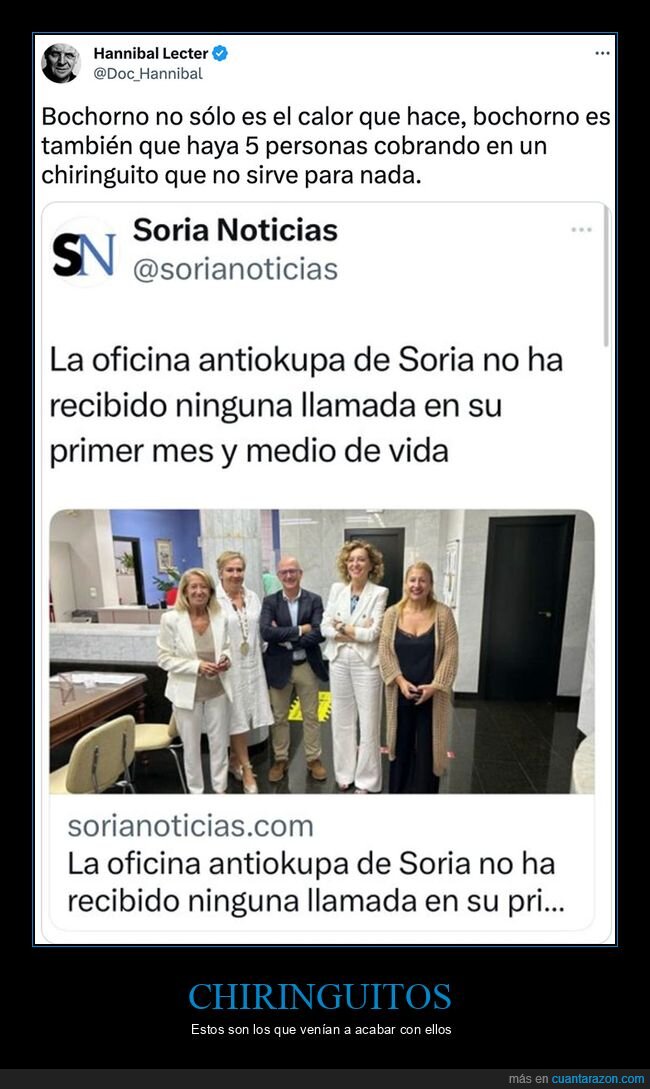Click the caption Estos son los que venían
The height and width of the screenshot is (1089, 650).
point(321,1029)
